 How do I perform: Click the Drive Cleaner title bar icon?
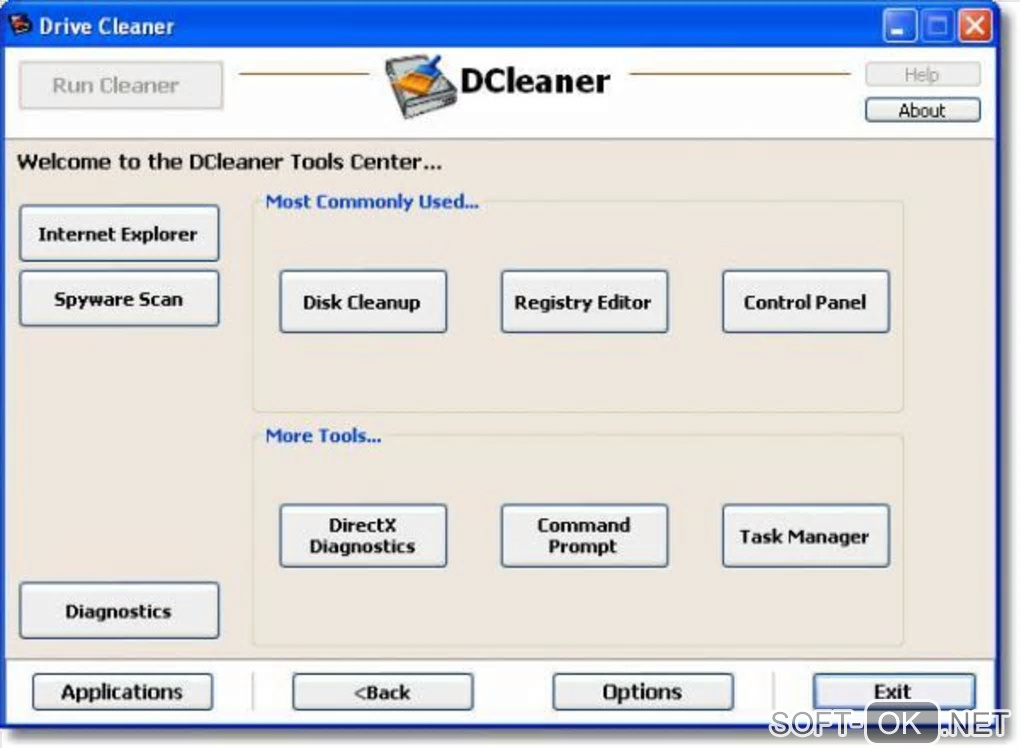click(x=20, y=25)
